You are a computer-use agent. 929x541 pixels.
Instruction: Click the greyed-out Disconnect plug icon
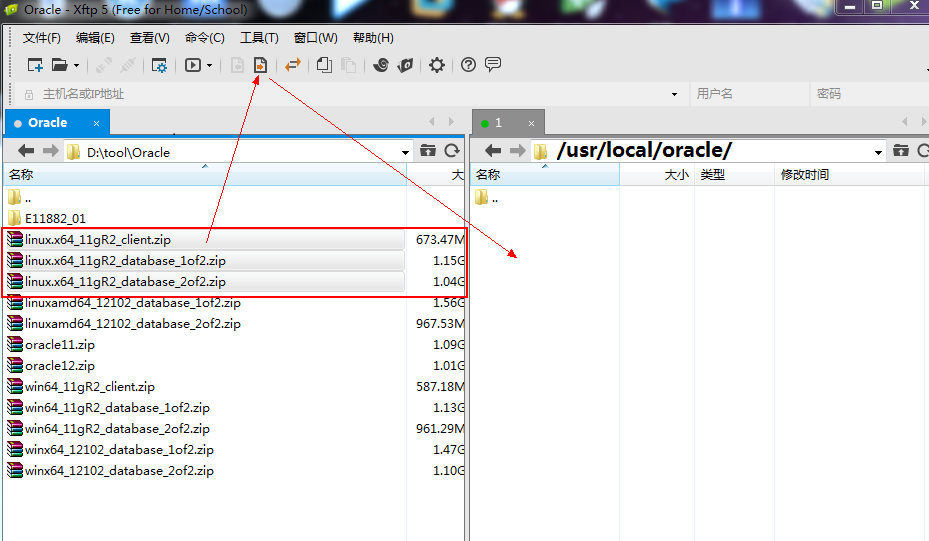[128, 65]
